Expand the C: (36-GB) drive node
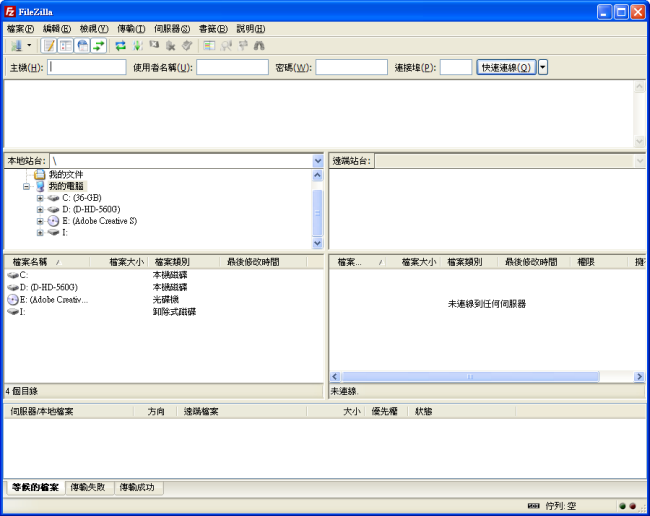Image resolution: width=650 pixels, height=516 pixels. click(x=40, y=198)
